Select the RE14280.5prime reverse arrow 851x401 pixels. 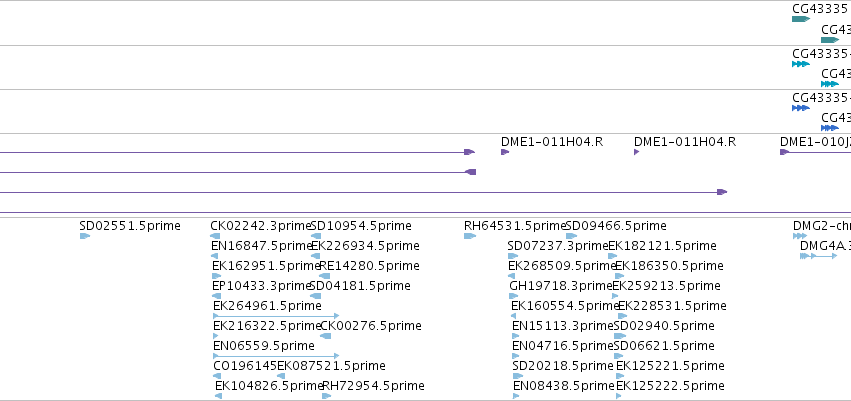[325, 276]
